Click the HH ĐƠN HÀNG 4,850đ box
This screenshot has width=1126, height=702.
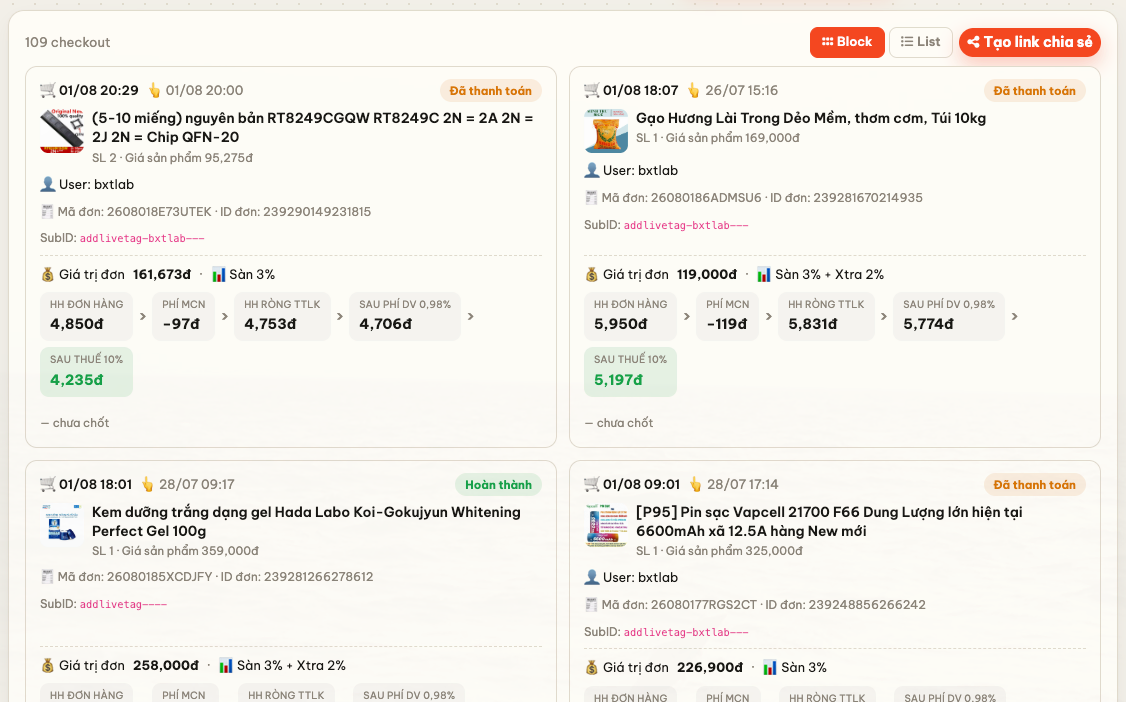point(86,317)
